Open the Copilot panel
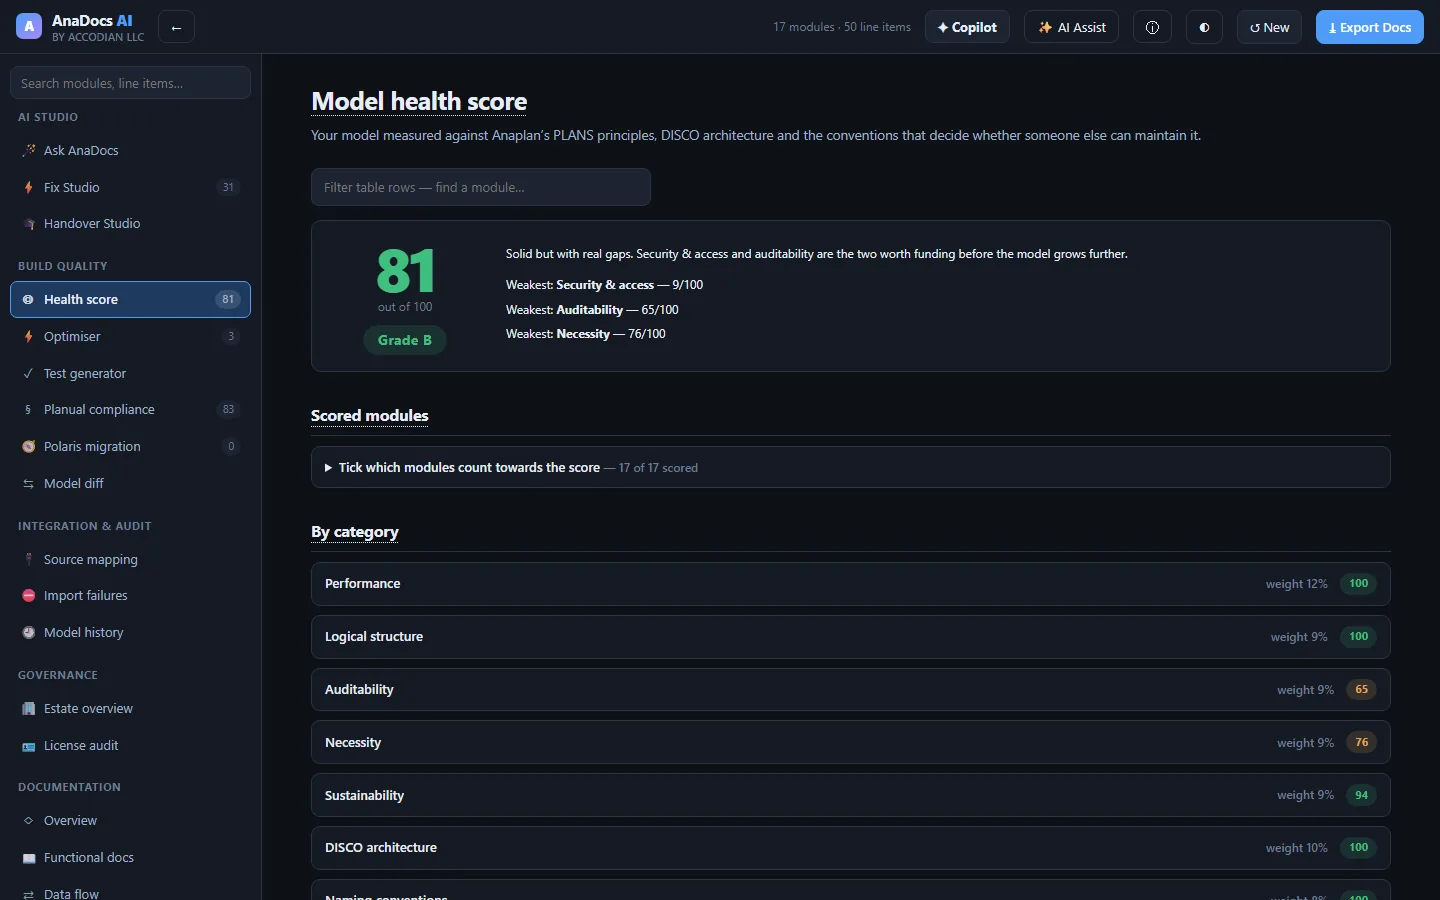This screenshot has width=1440, height=900. 967,27
